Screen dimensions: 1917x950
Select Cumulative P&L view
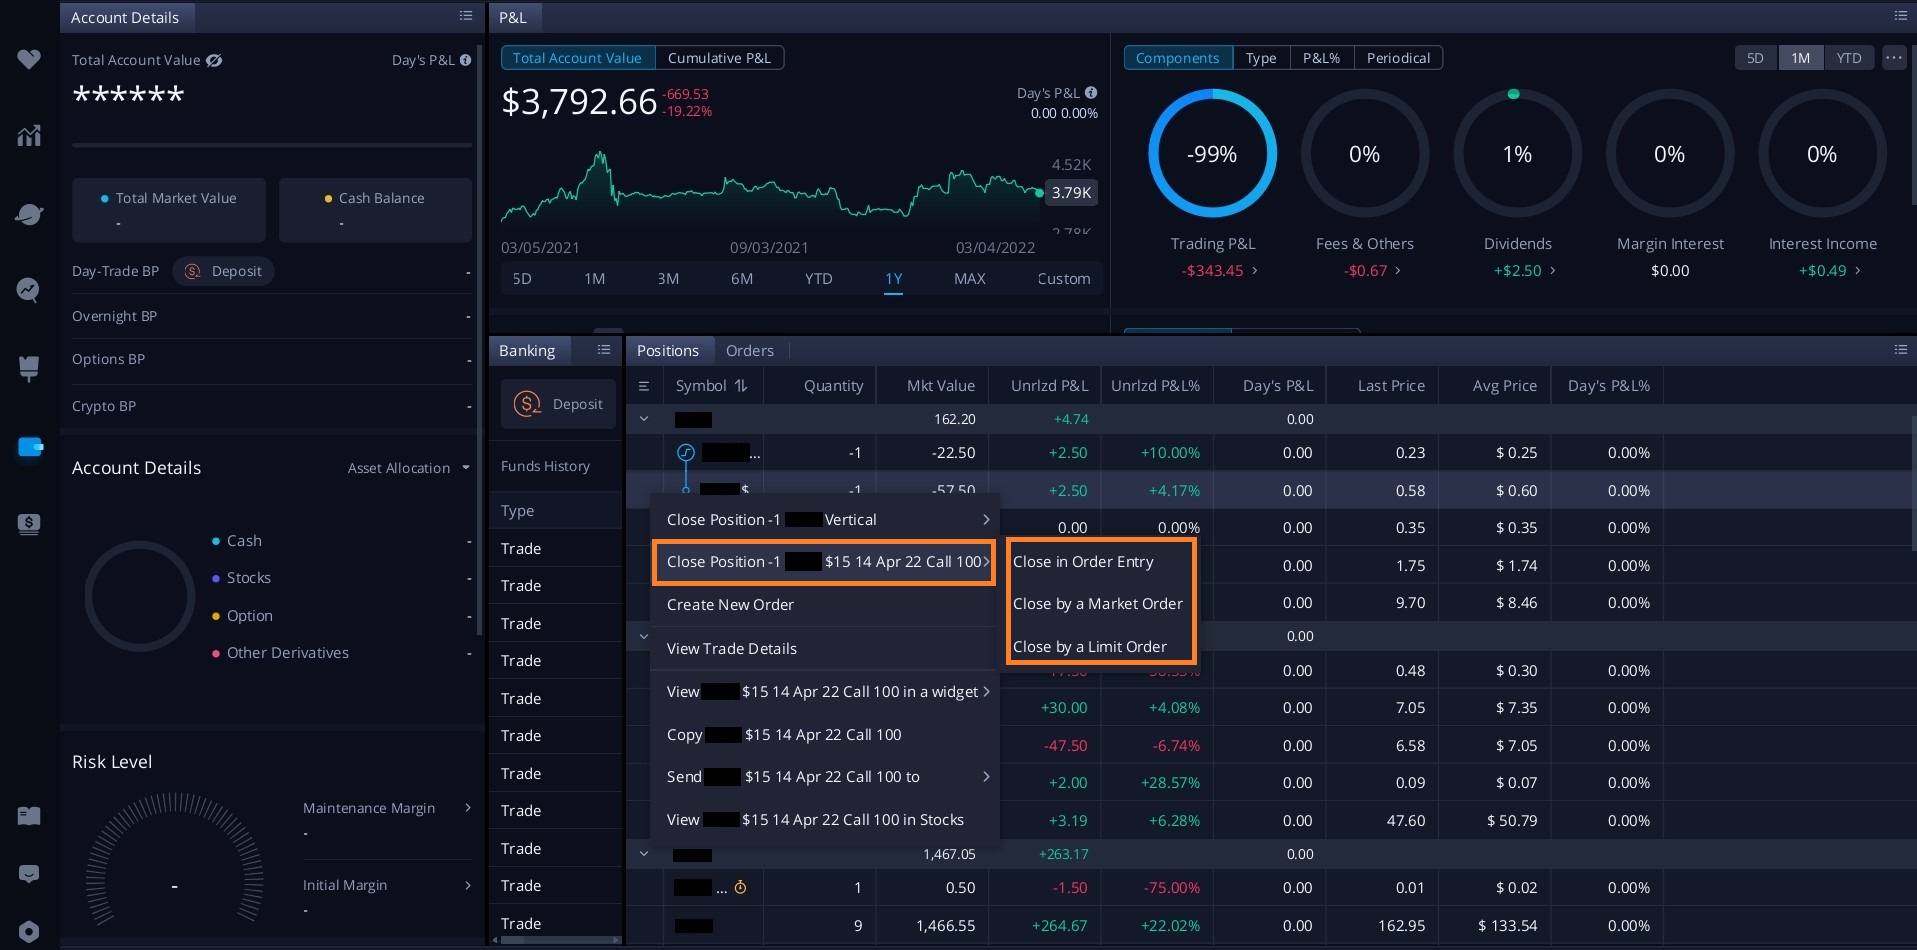[719, 58]
